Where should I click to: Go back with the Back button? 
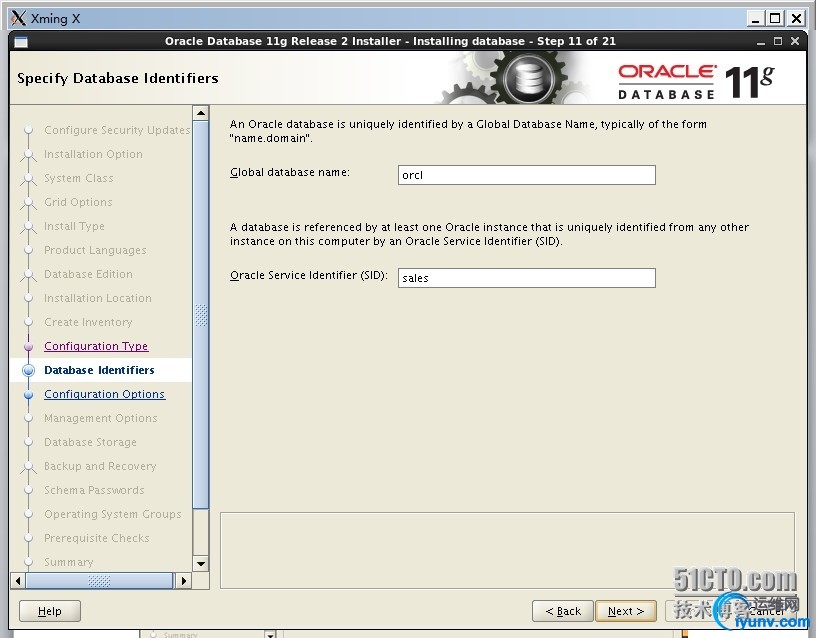point(563,611)
